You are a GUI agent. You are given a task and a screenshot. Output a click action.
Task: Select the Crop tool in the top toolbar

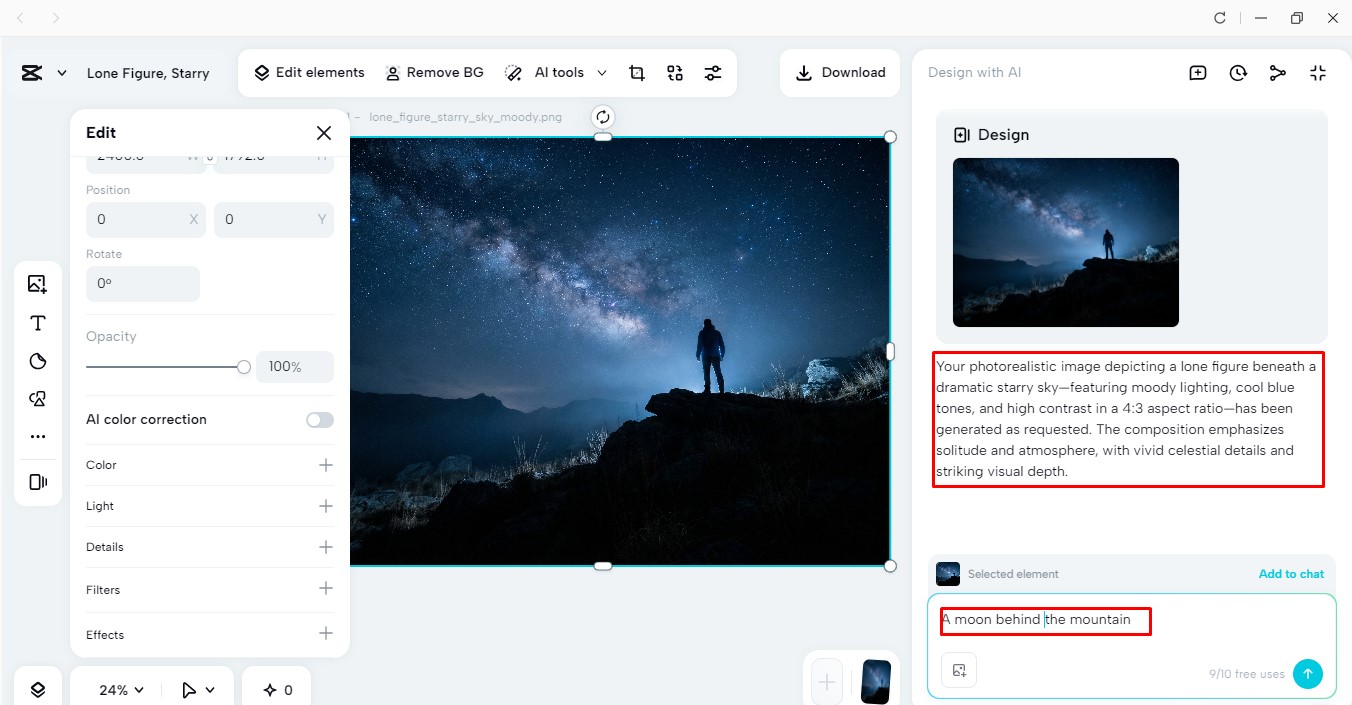pyautogui.click(x=637, y=72)
